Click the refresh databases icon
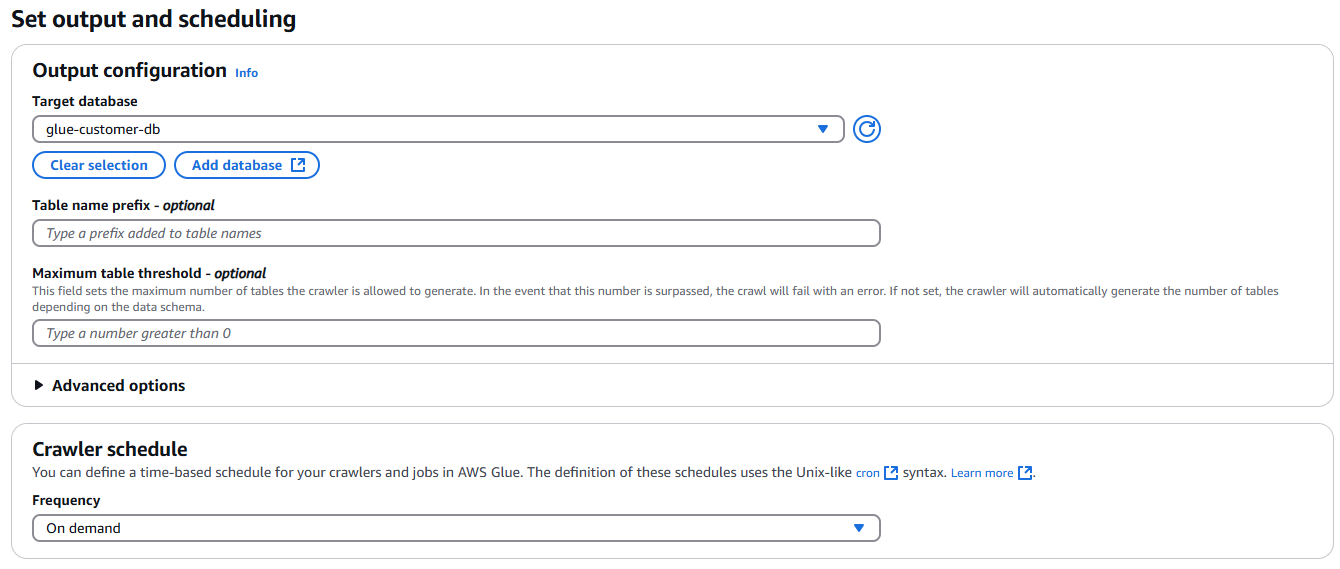The image size is (1340, 569). point(867,129)
